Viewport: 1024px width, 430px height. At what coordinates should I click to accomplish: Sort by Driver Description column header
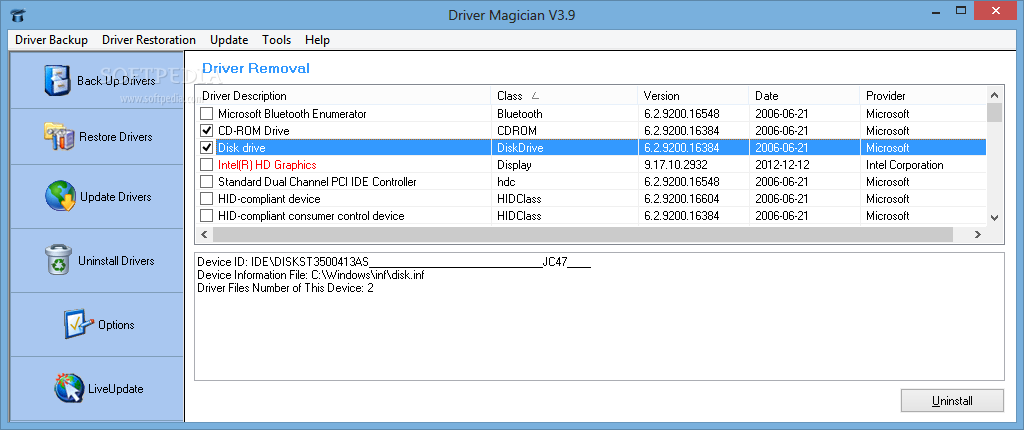pos(343,95)
